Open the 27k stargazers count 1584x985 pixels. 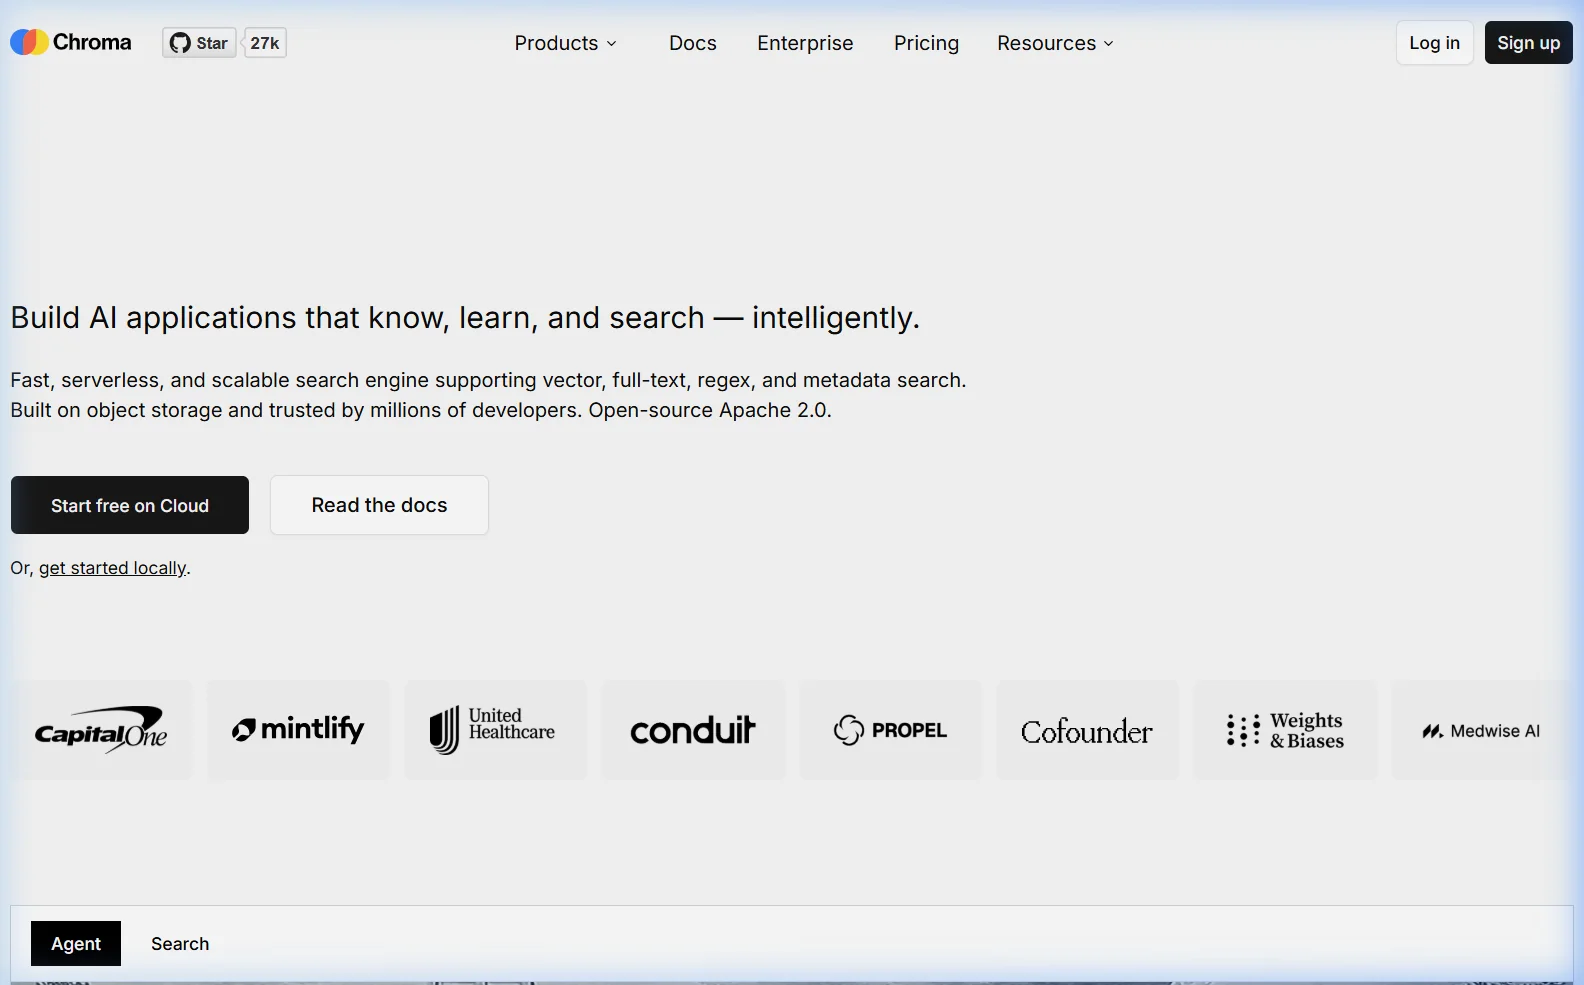(265, 43)
